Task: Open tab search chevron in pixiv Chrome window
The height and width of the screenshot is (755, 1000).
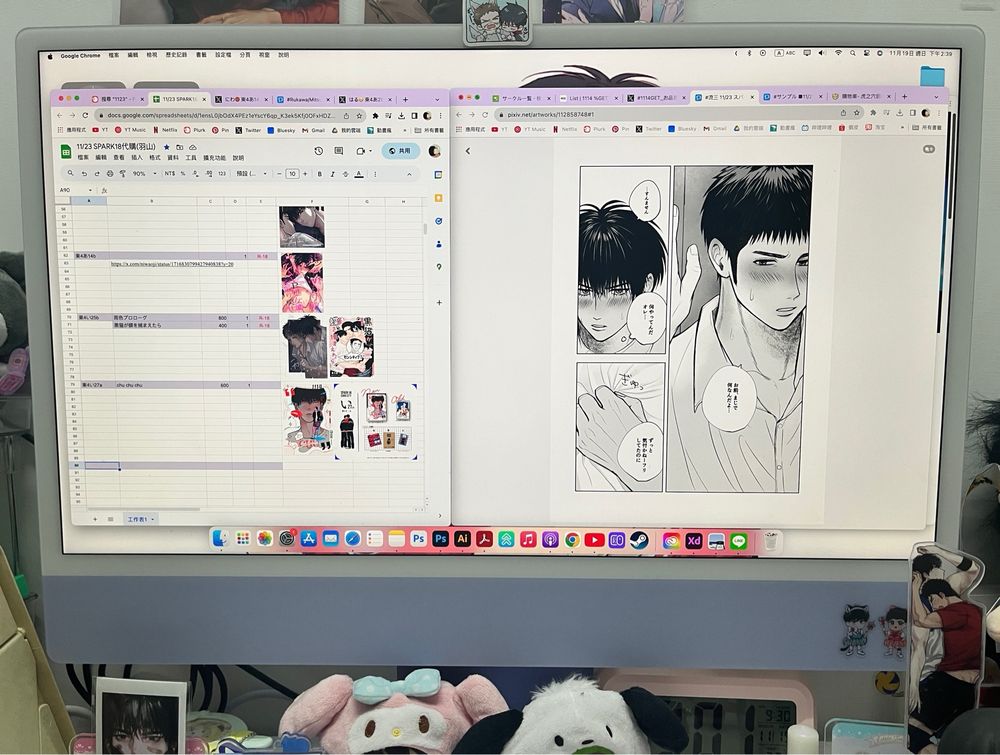Action: [x=936, y=97]
